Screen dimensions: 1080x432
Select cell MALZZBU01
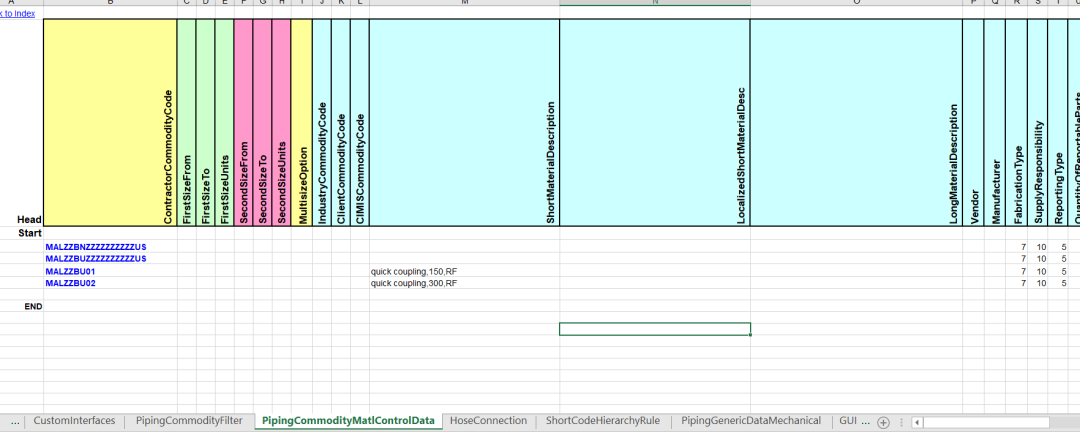[x=110, y=271]
